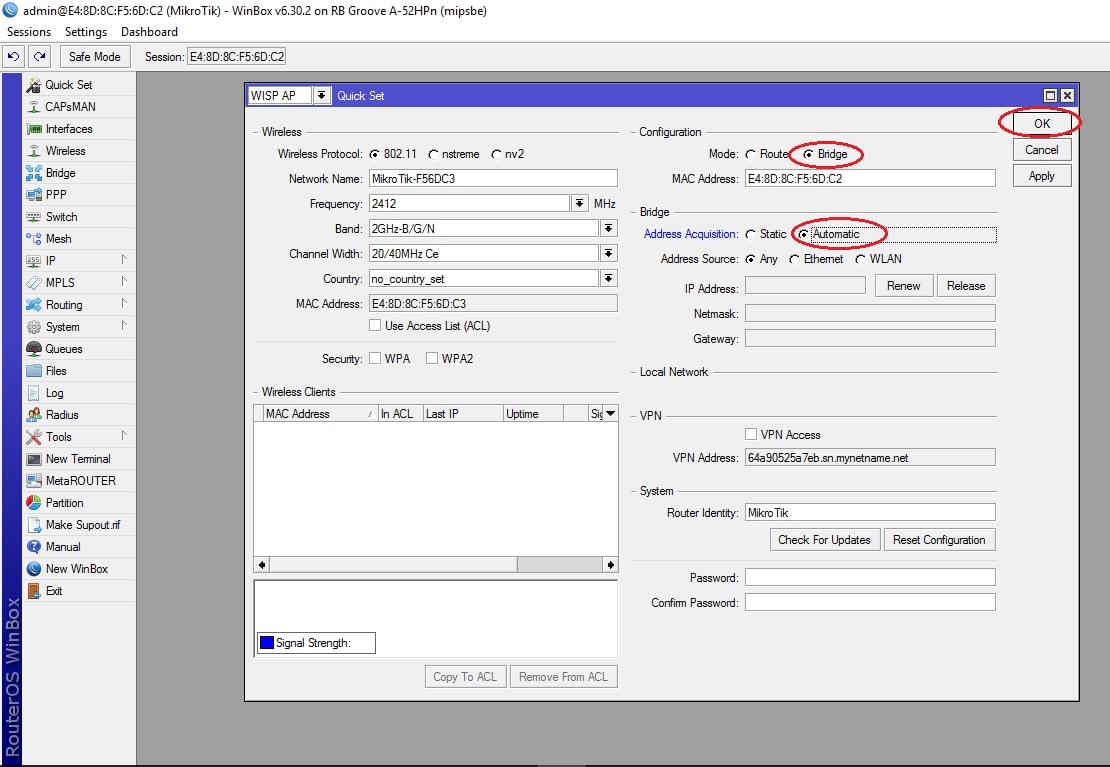Open the Country dropdown arrow

(608, 278)
